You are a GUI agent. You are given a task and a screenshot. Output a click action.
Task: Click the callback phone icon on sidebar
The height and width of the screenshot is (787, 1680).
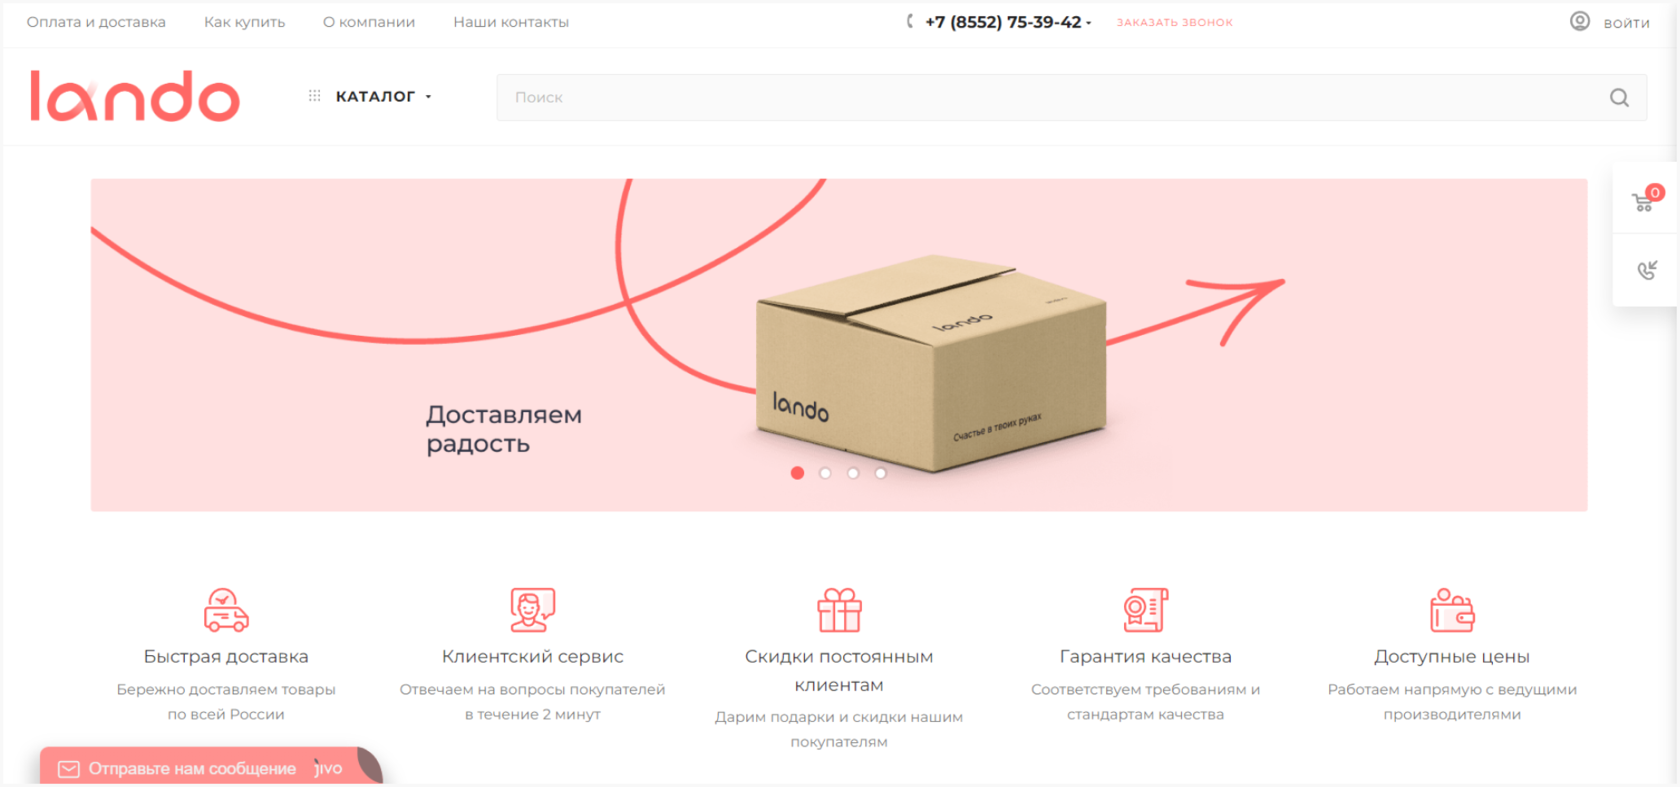1647,270
